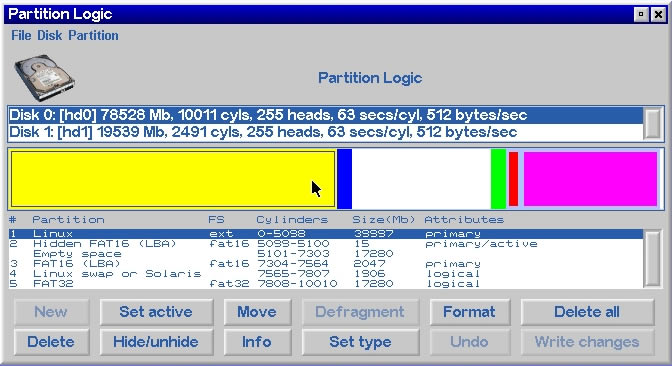Open the Disk menu
Viewport: 672px width, 366px height.
49,36
